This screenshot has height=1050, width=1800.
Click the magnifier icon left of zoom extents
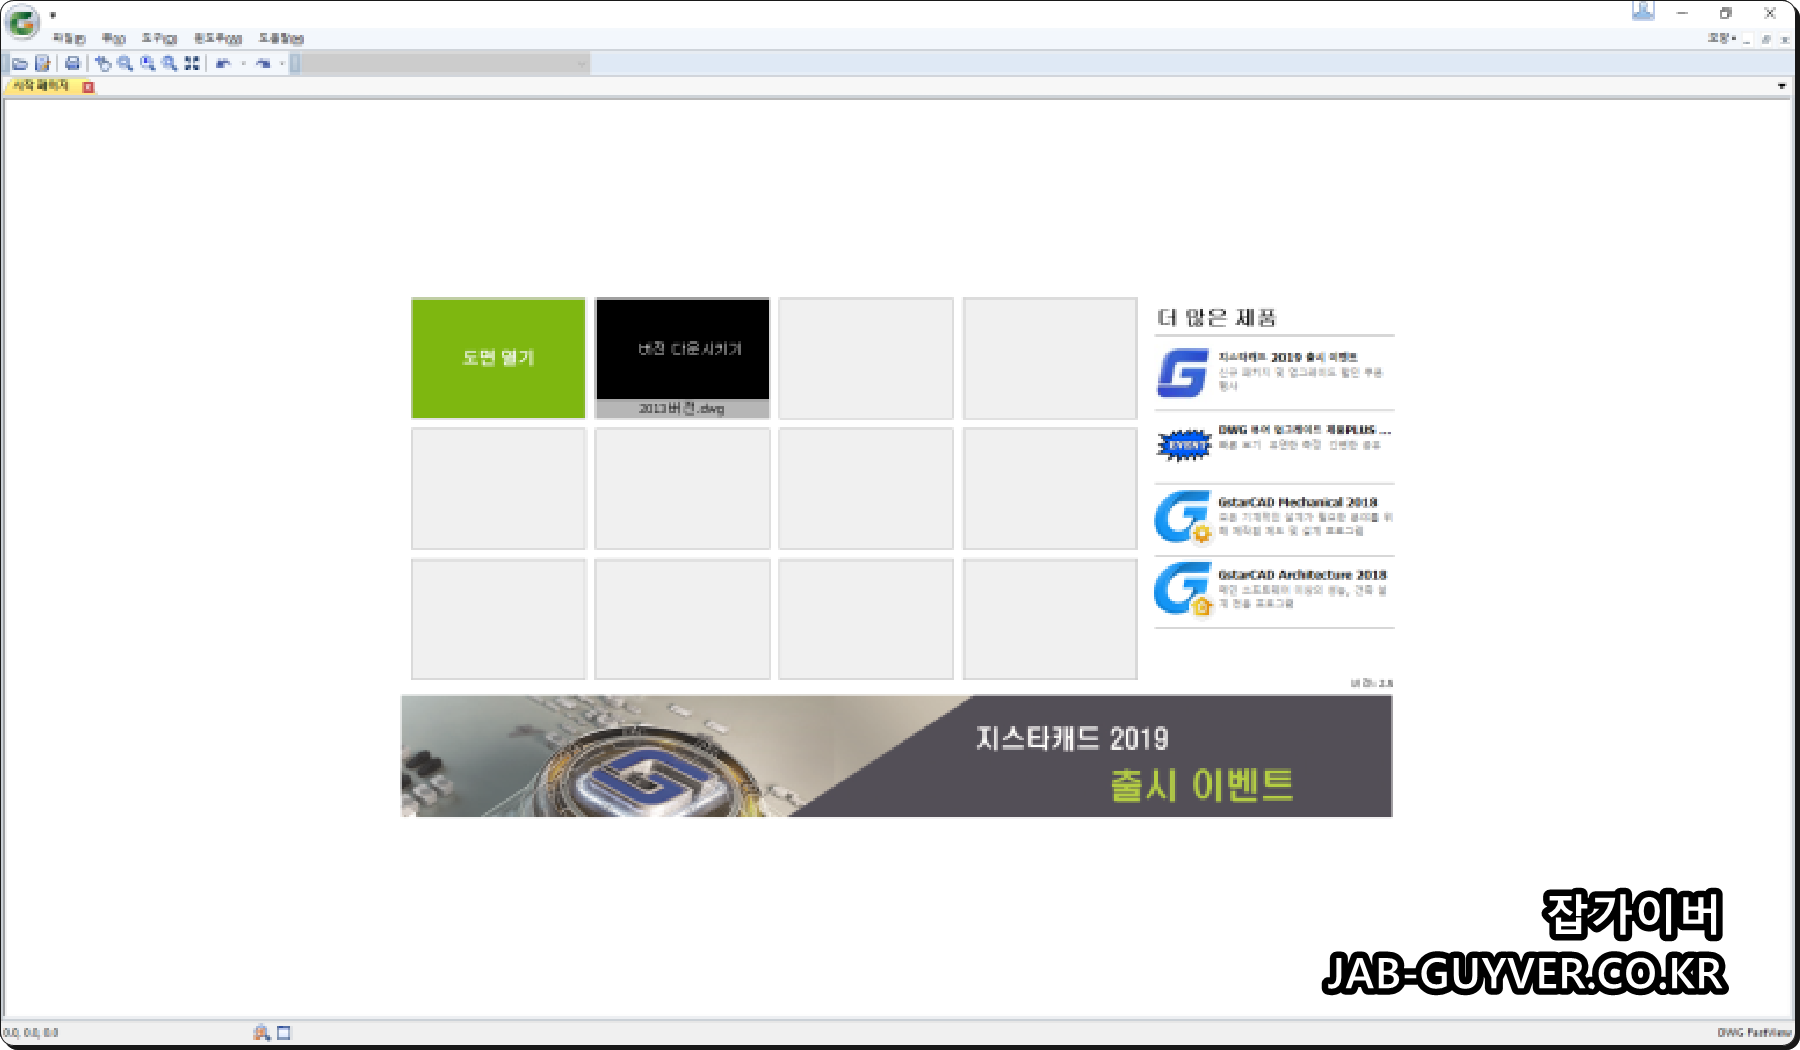170,63
